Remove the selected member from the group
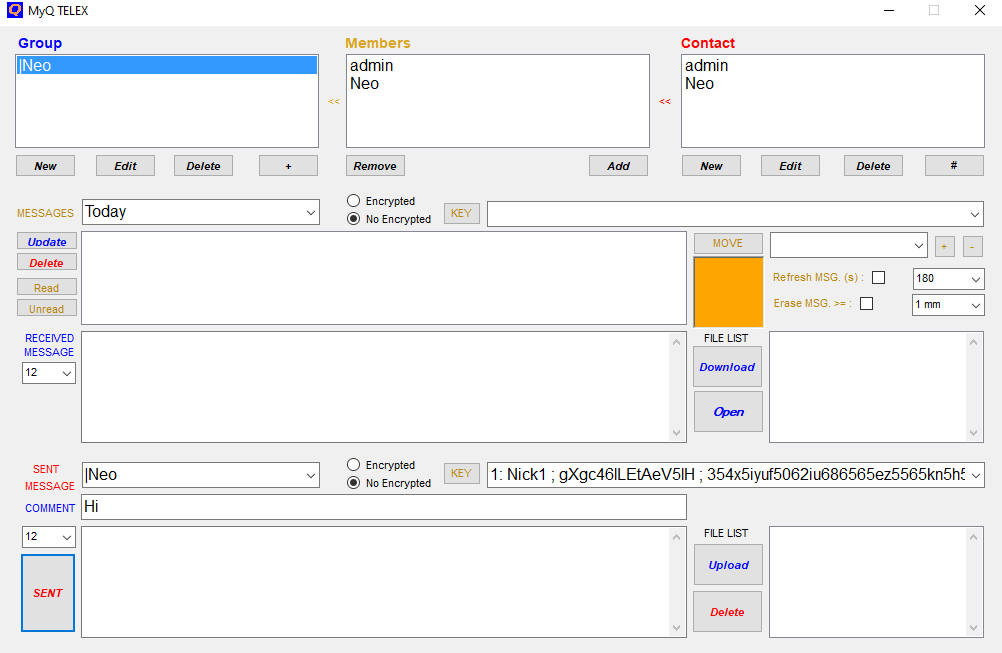This screenshot has width=1002, height=653. 375,165
